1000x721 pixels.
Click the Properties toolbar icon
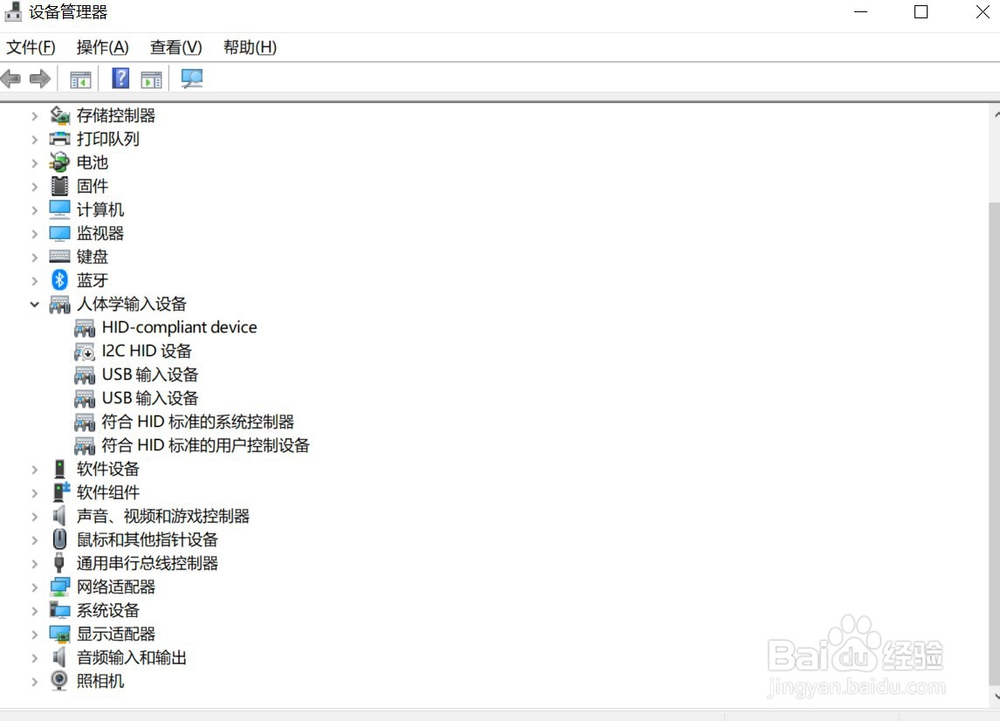tap(151, 78)
